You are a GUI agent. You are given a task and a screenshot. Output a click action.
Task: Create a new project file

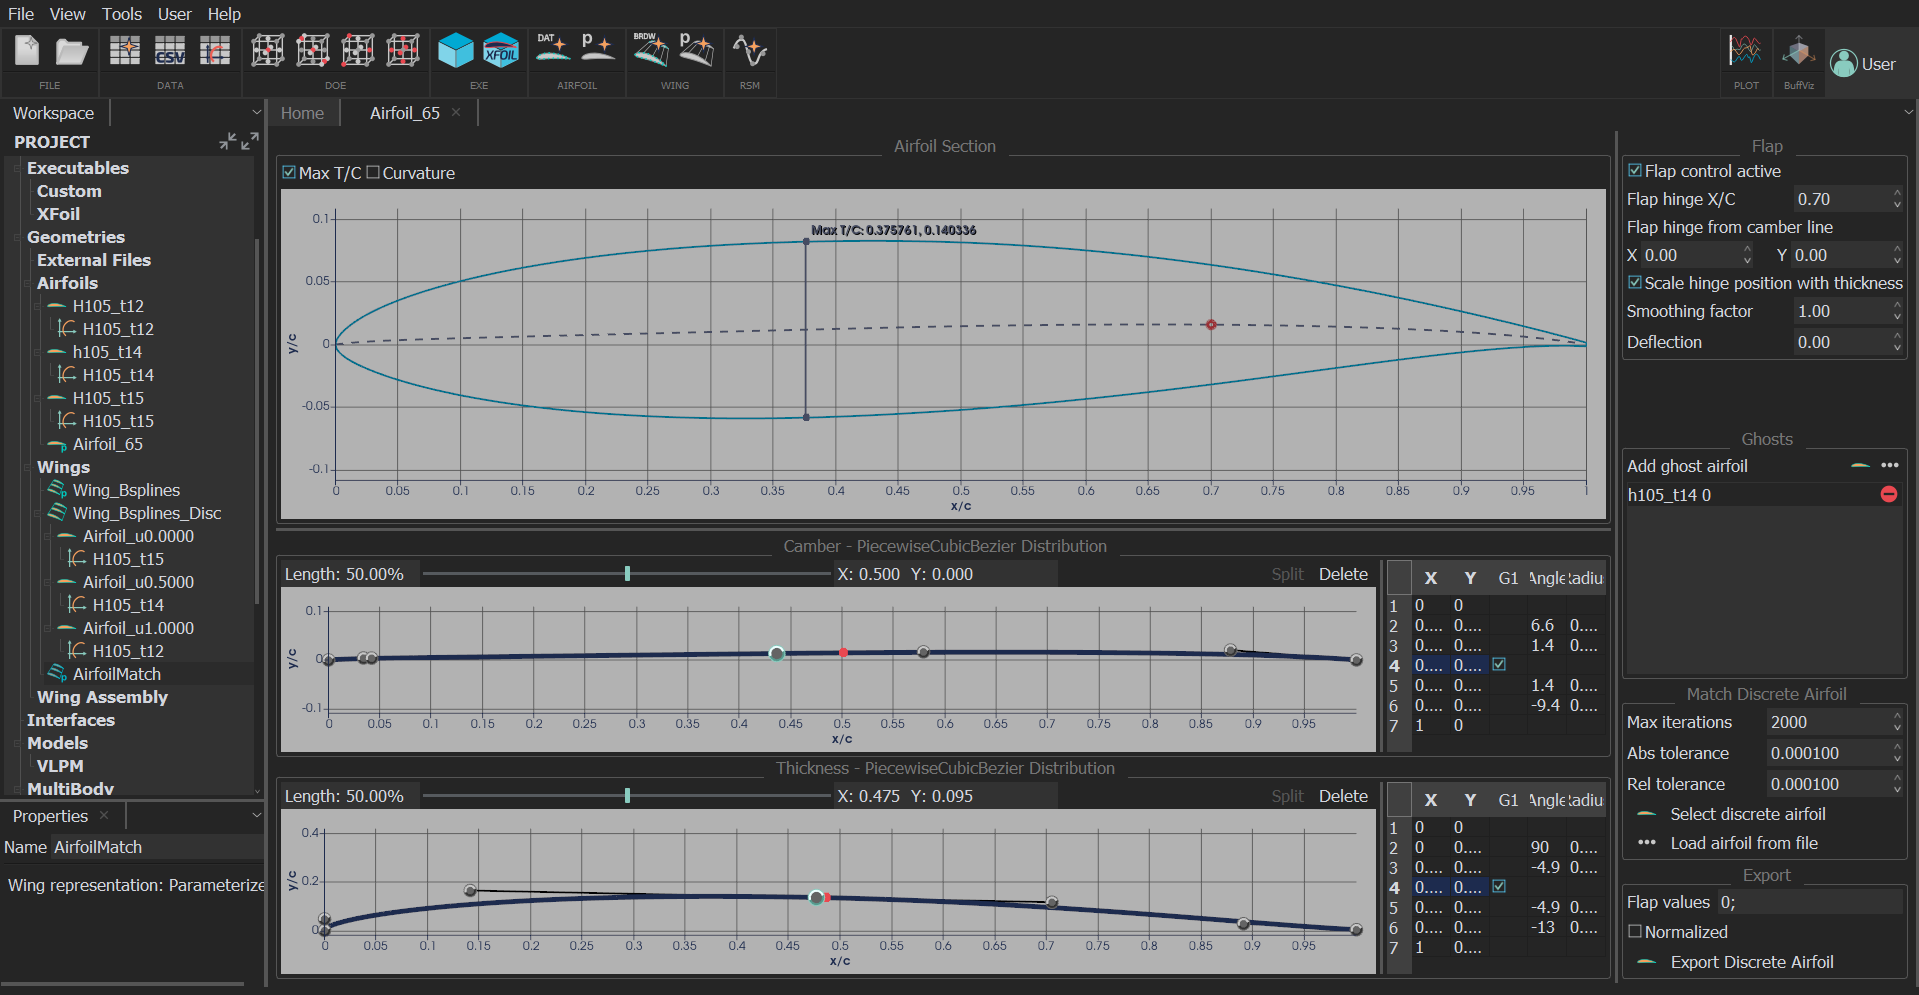27,50
